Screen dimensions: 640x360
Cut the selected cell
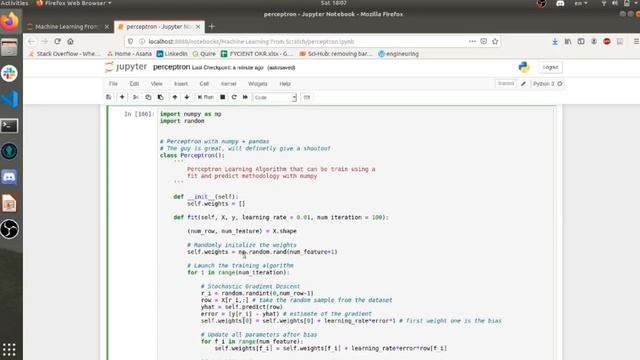coord(136,97)
